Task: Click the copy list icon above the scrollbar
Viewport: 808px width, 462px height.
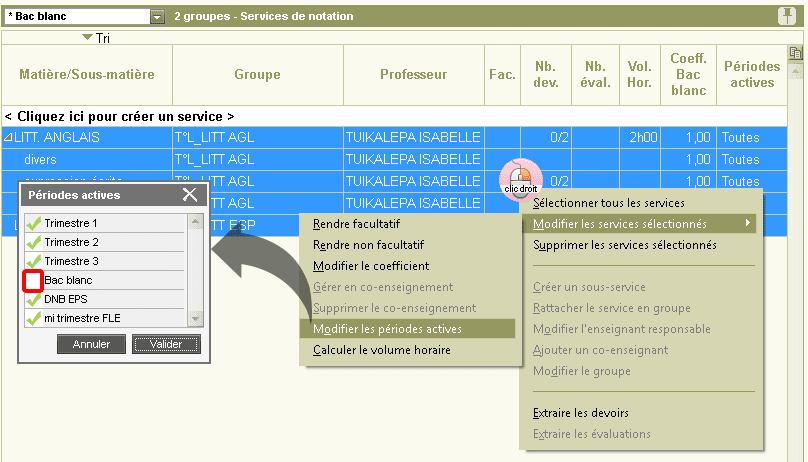Action: (x=795, y=52)
